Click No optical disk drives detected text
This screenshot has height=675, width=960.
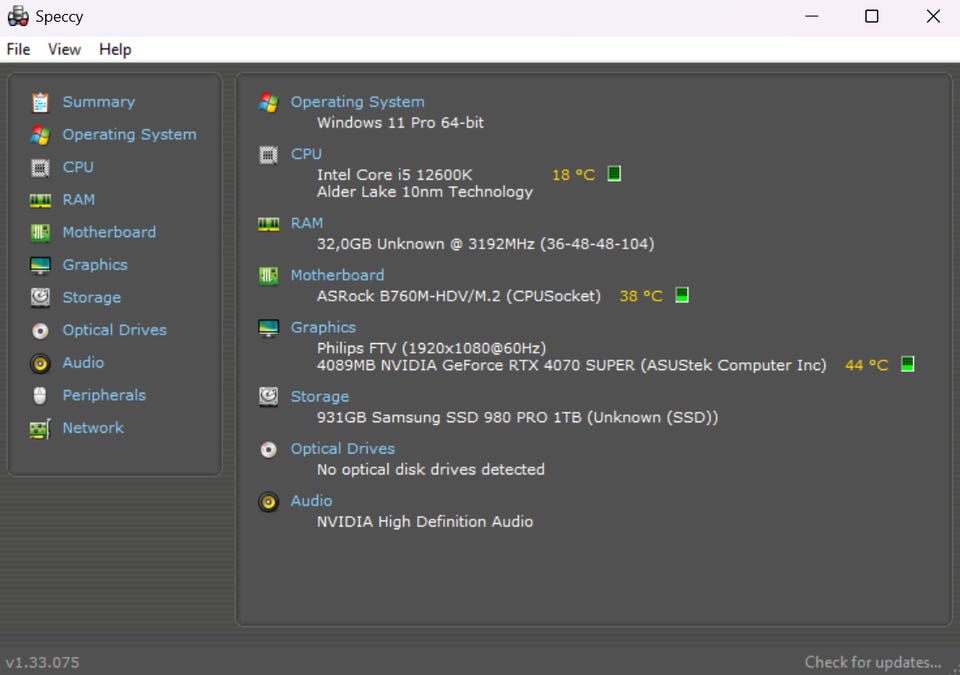tap(430, 469)
